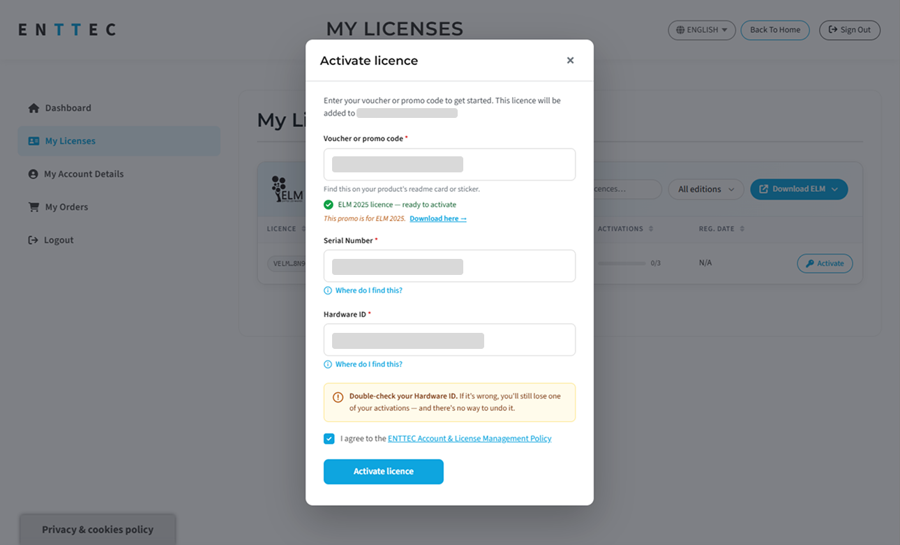Click the Download here link

[438, 219]
